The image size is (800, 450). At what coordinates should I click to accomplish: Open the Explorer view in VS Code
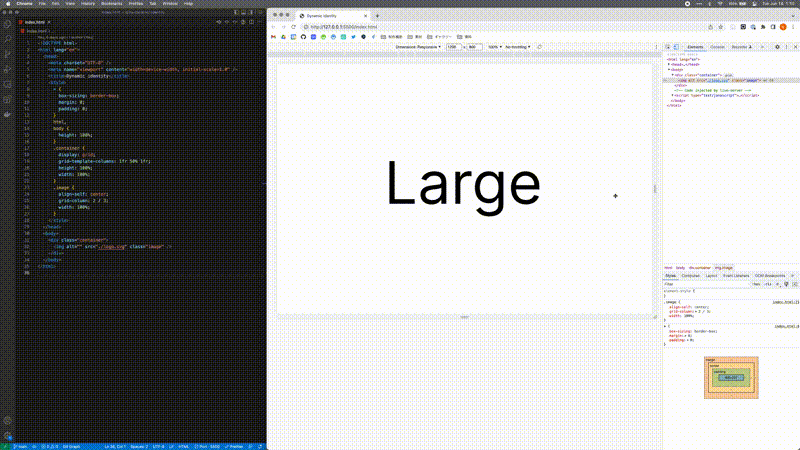tap(7, 24)
